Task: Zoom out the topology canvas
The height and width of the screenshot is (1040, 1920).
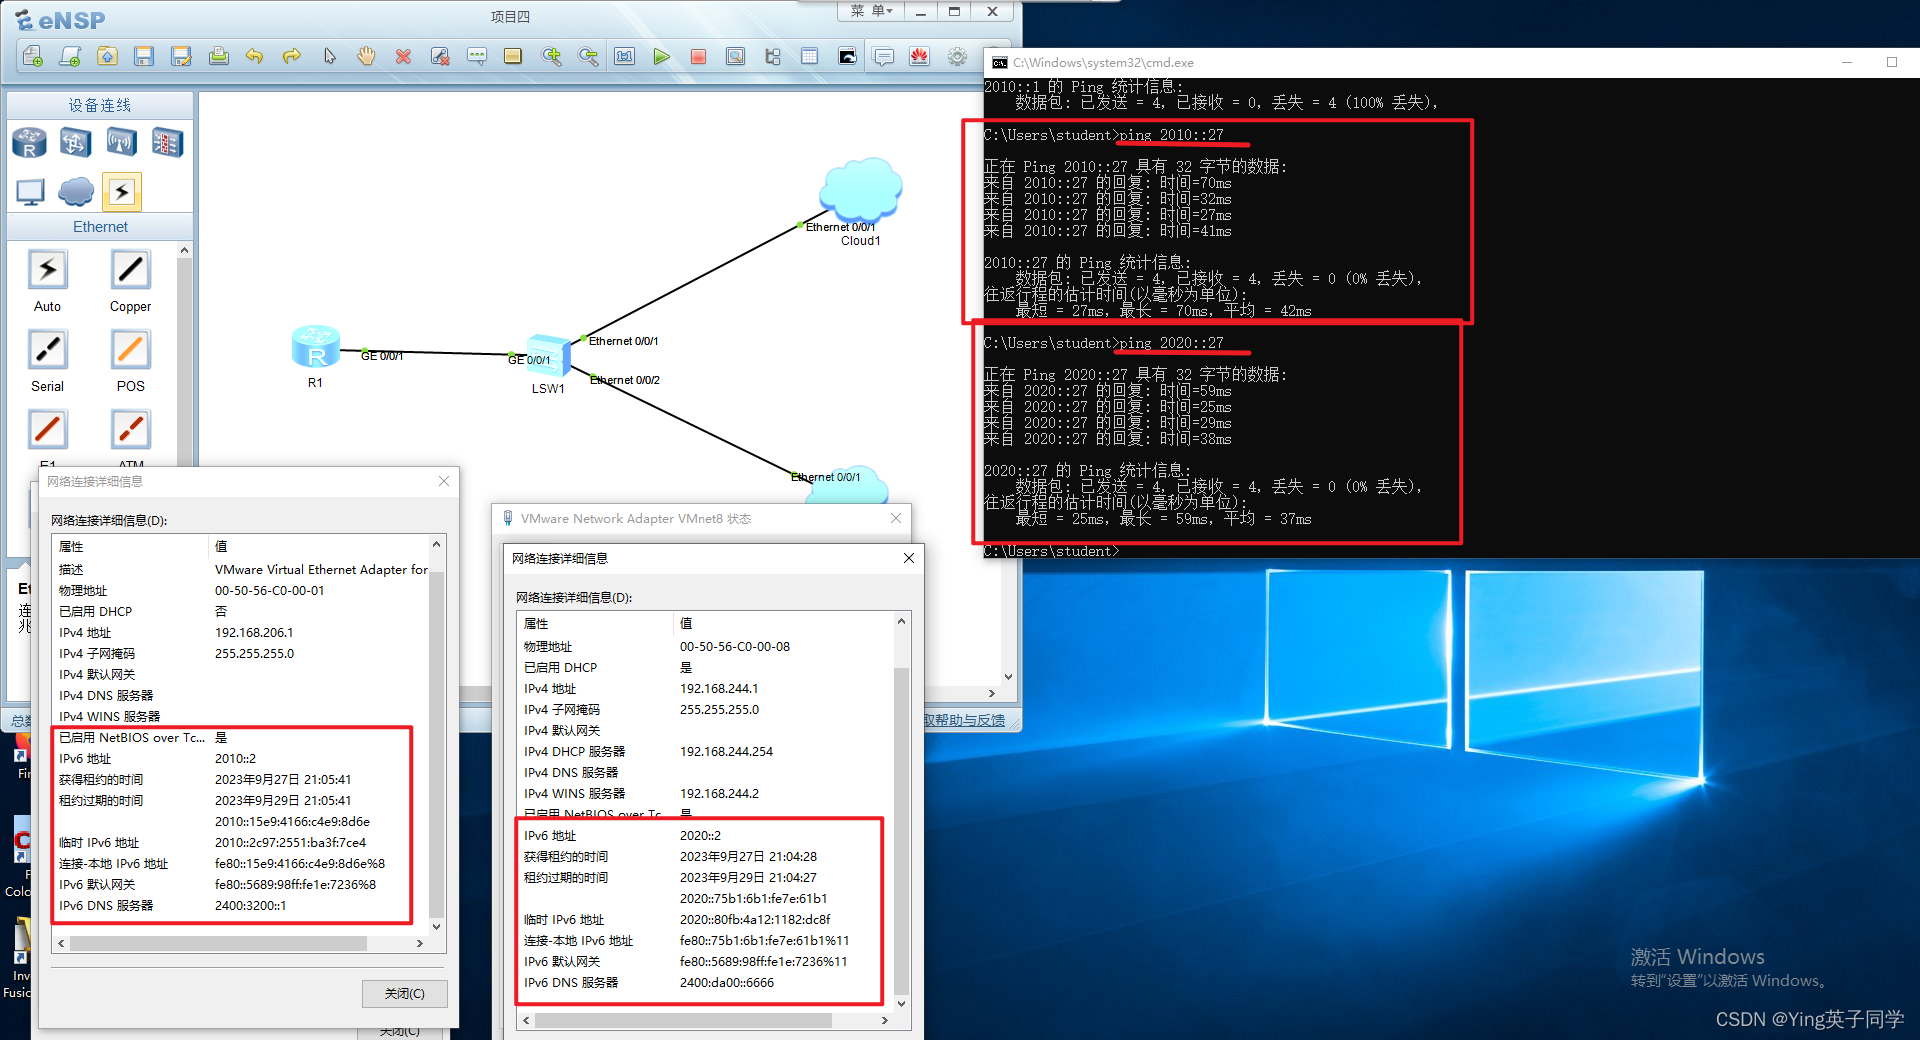Action: (588, 56)
